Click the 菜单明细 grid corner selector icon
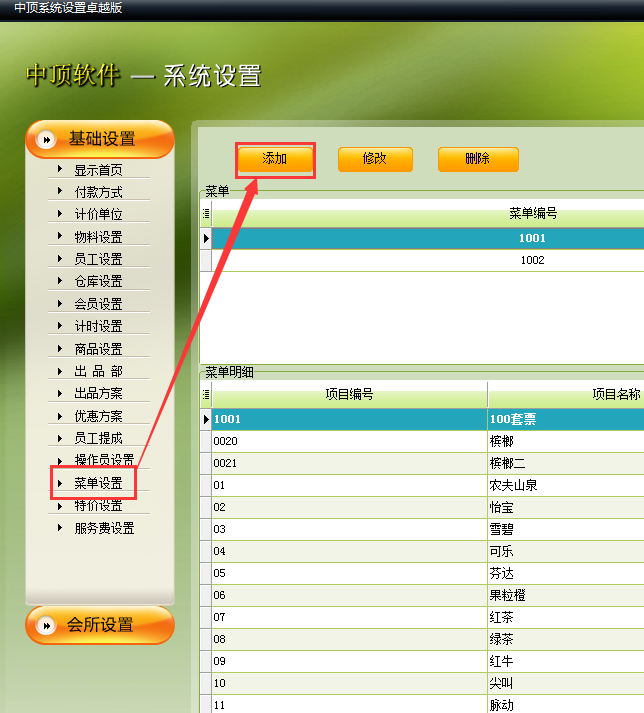 pyautogui.click(x=206, y=394)
